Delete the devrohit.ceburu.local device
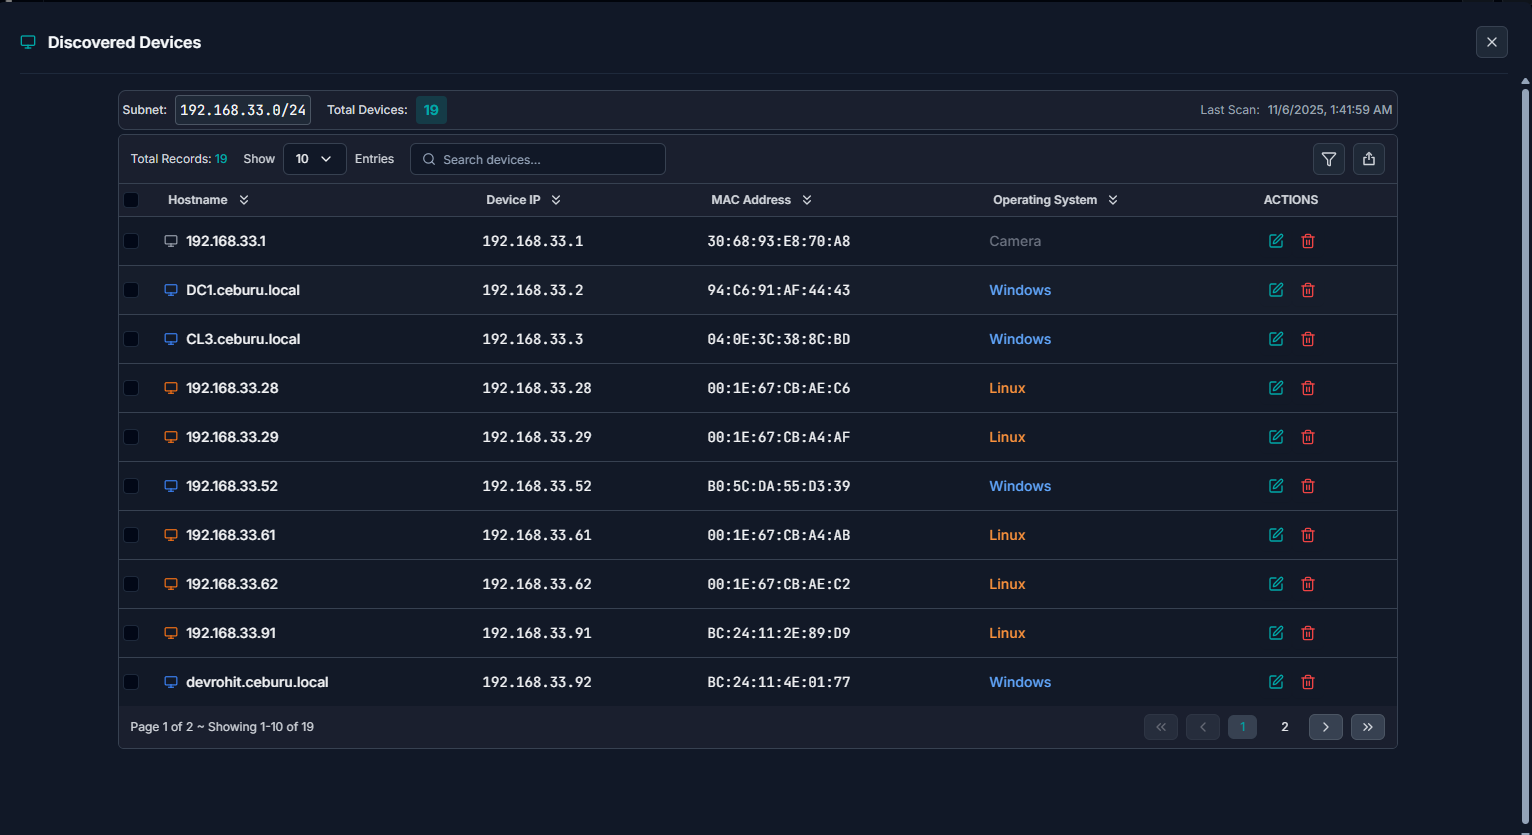 point(1308,682)
